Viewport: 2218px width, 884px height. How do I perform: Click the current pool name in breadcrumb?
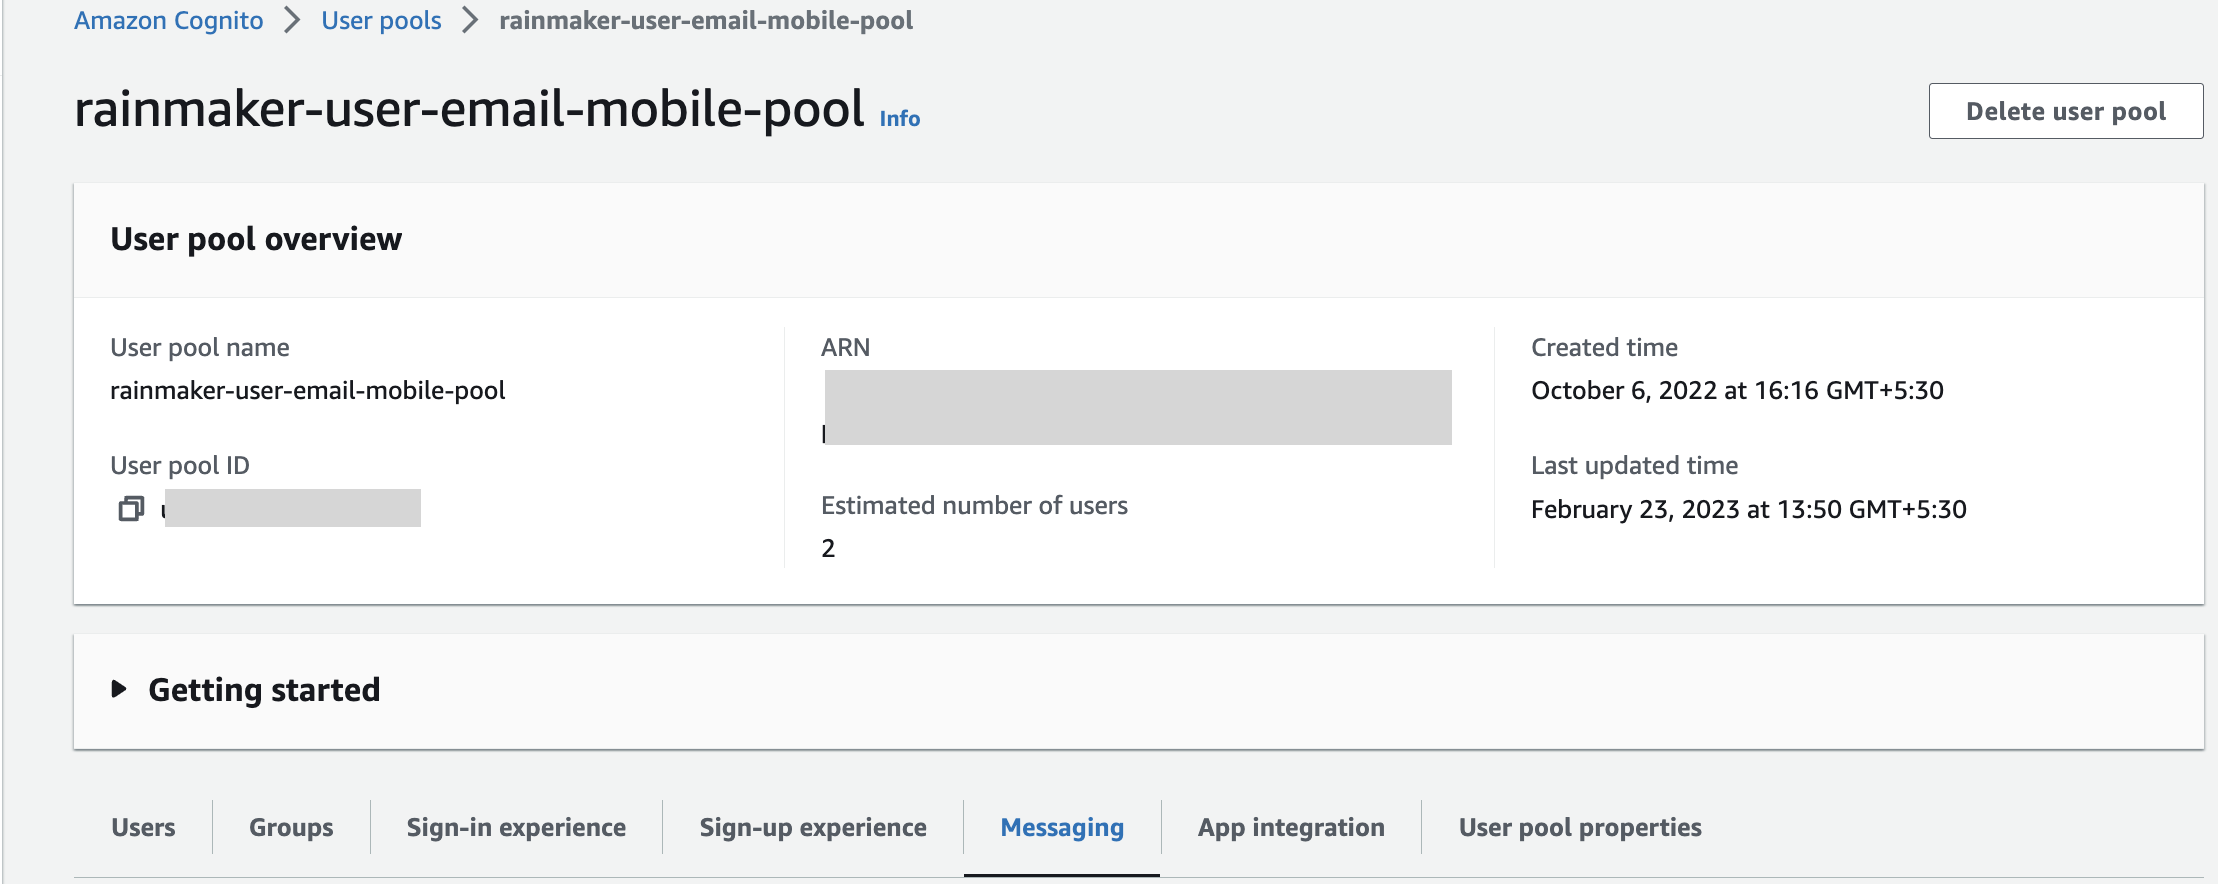[706, 20]
